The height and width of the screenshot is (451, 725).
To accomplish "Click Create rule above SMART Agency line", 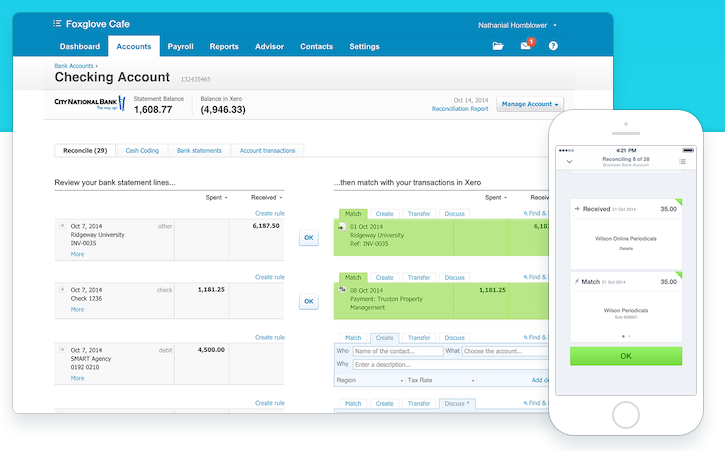I will (270, 337).
